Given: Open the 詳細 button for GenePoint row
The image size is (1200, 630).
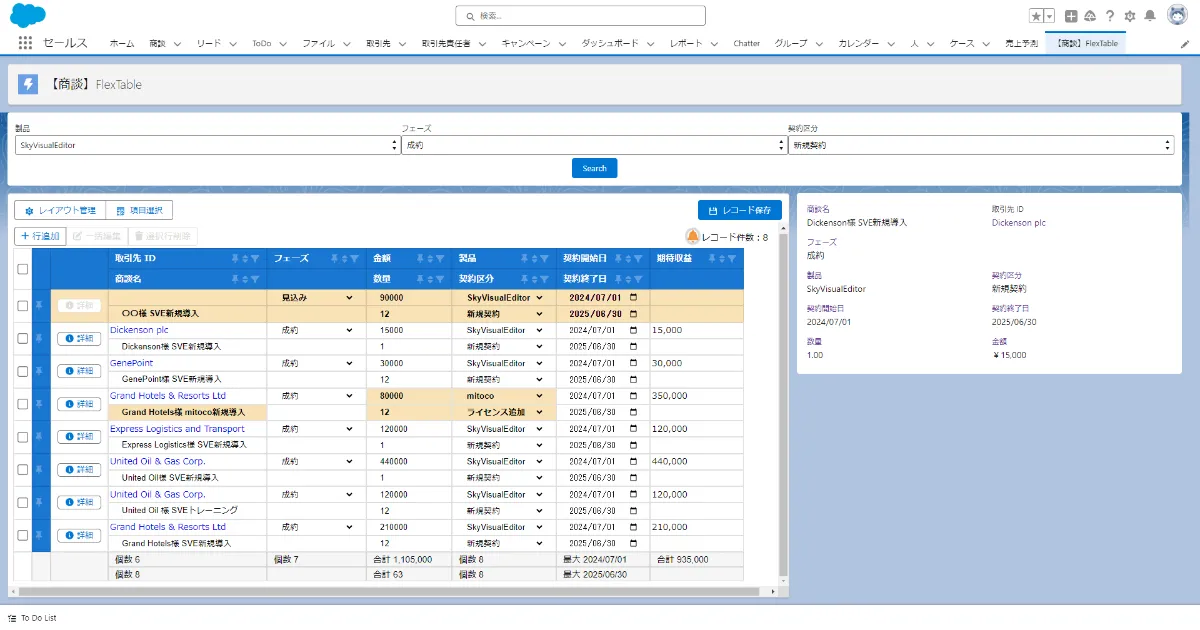Looking at the screenshot, I should click(79, 371).
